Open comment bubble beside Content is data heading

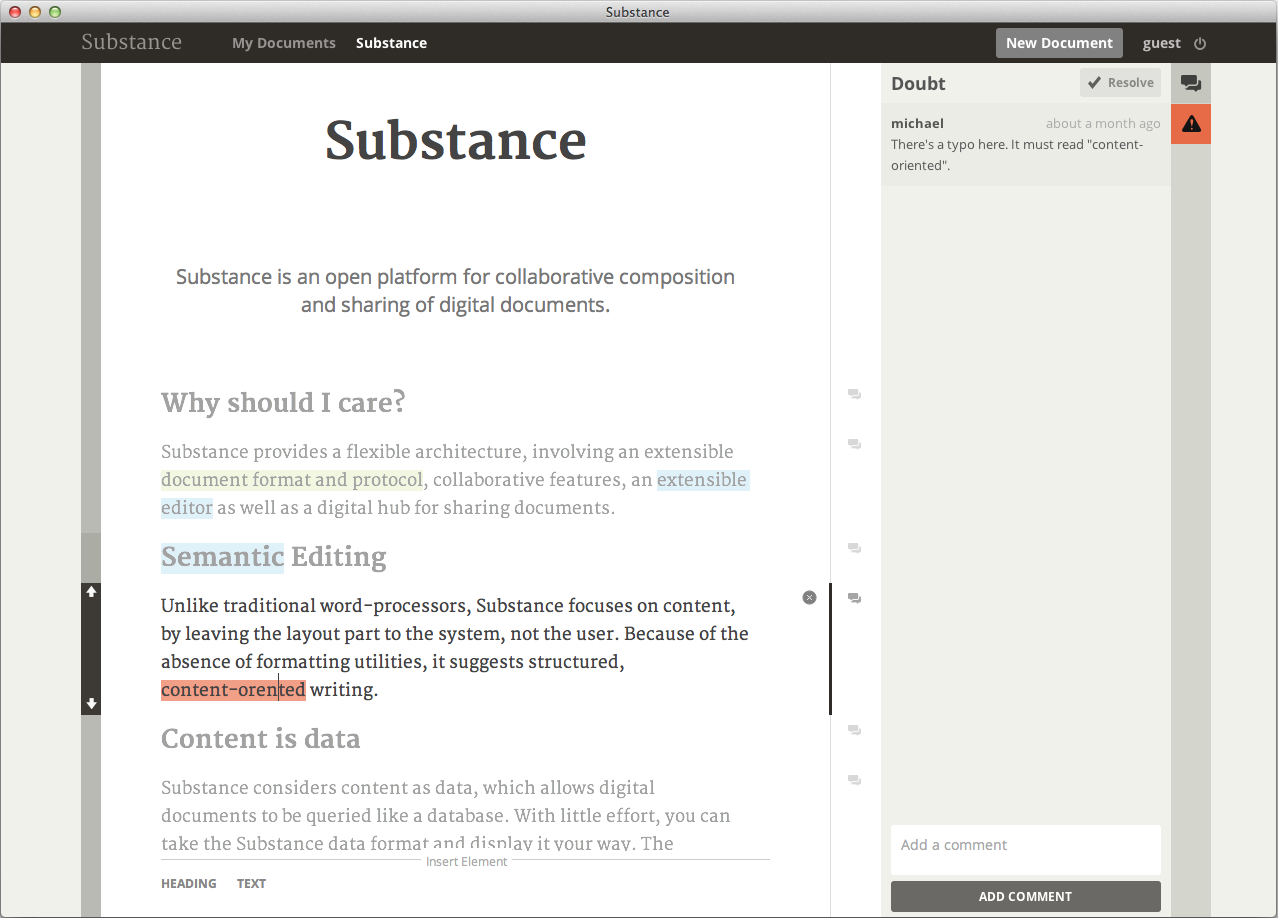[x=854, y=730]
